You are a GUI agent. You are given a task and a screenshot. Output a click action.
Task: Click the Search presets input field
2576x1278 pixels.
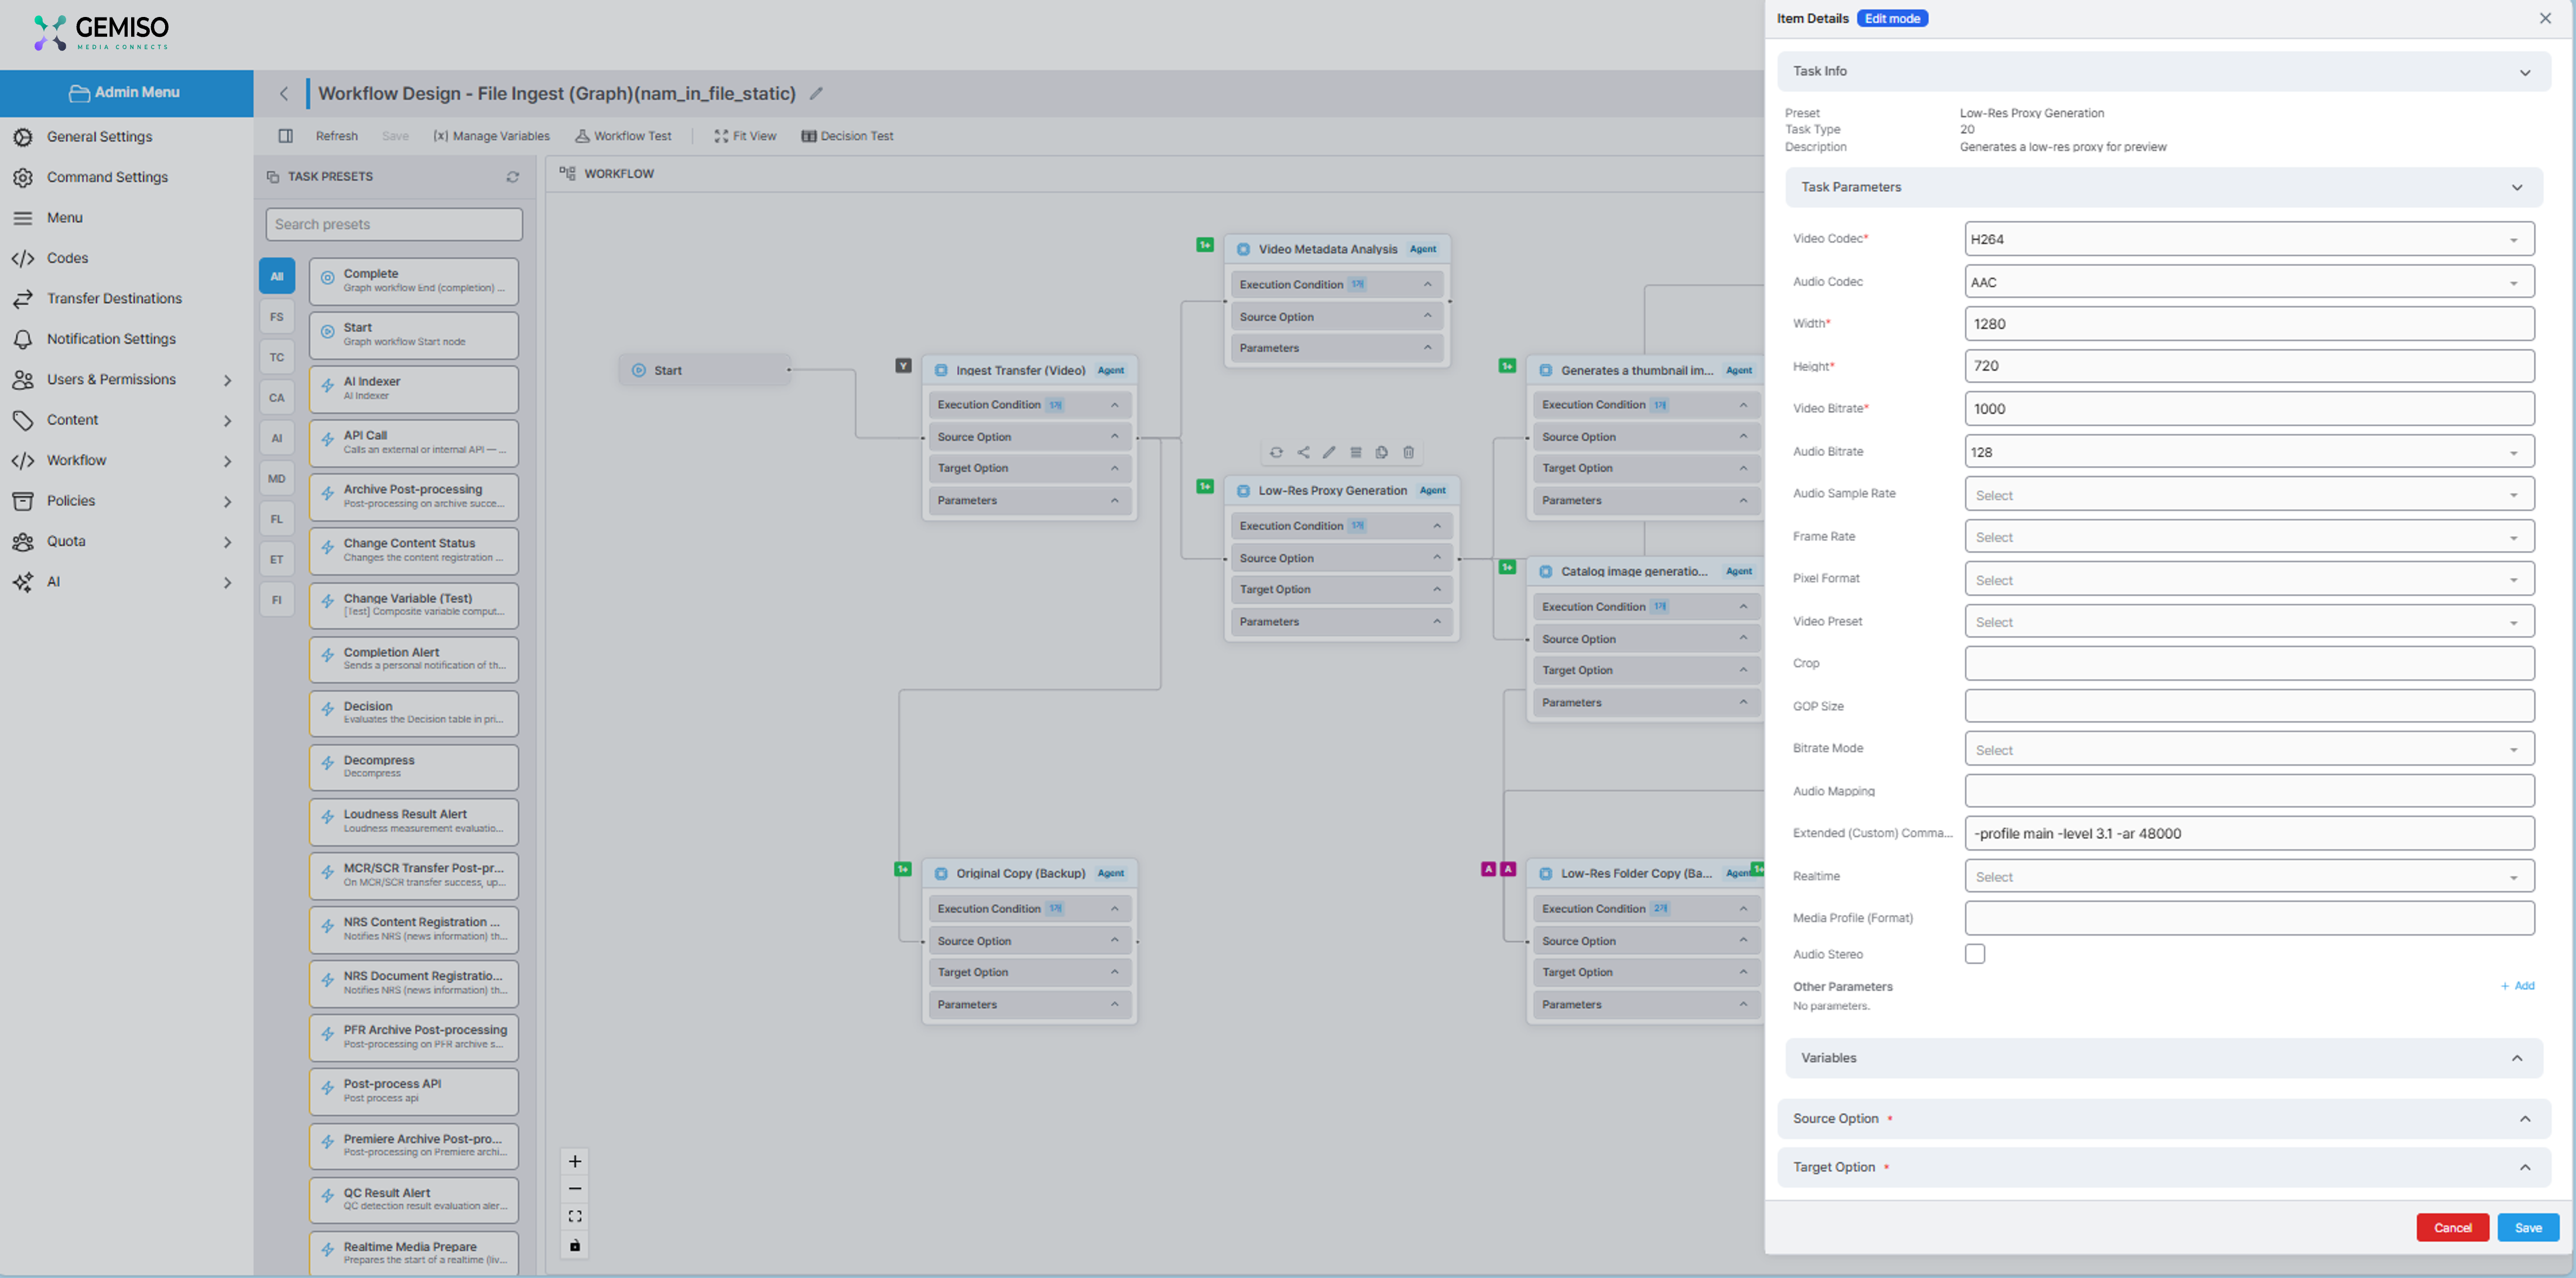394,224
